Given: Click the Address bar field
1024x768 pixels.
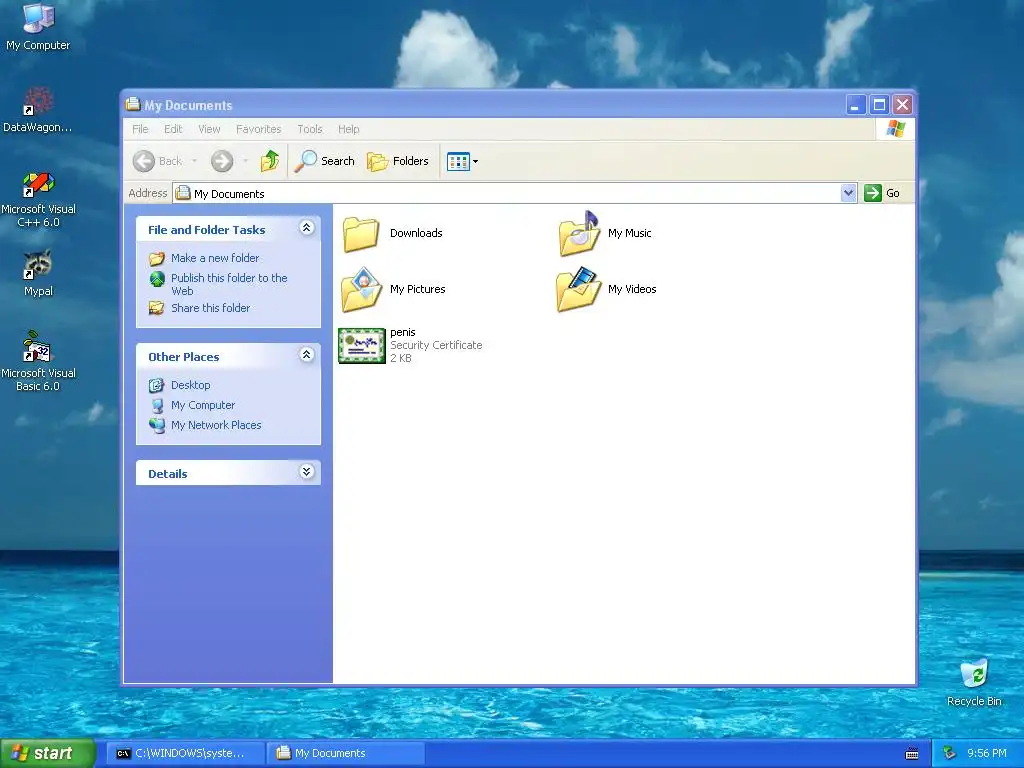Looking at the screenshot, I should pos(507,193).
